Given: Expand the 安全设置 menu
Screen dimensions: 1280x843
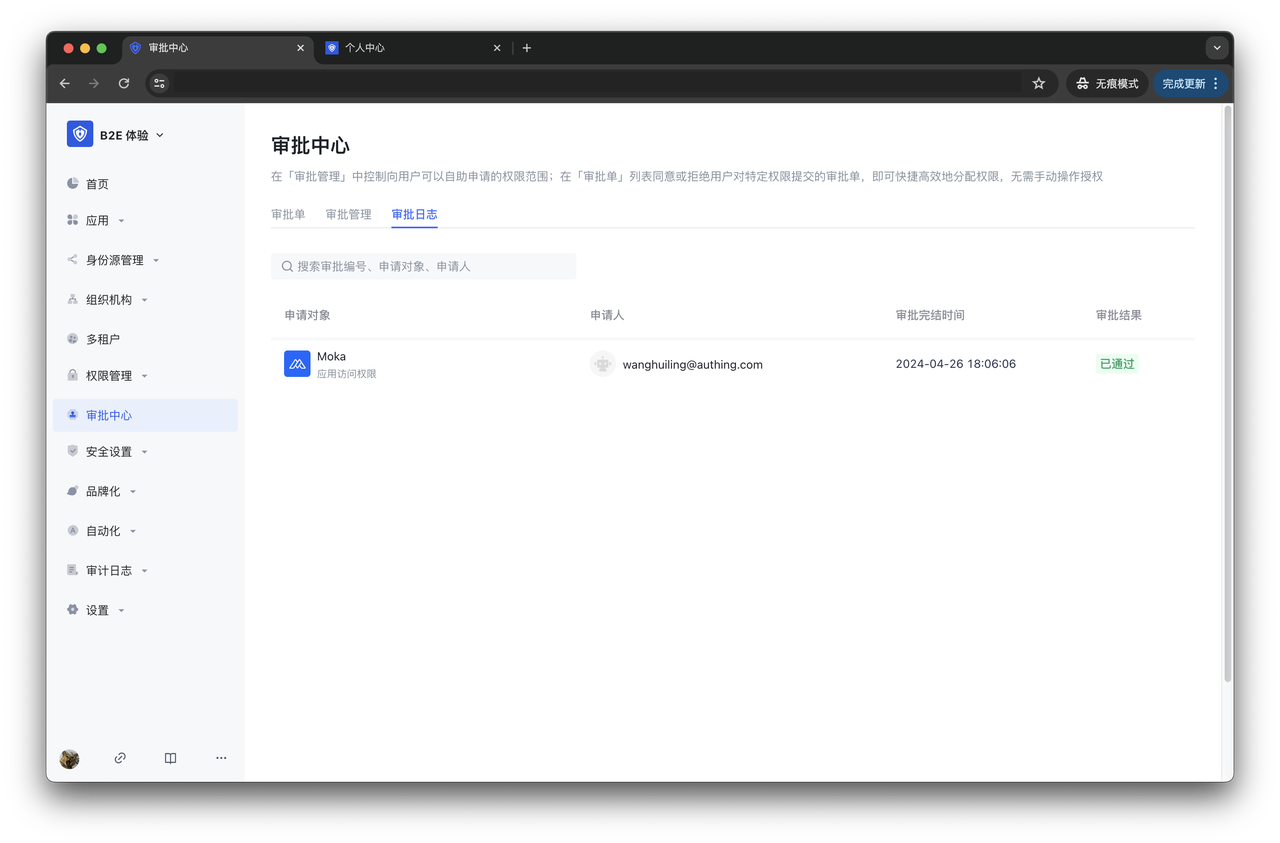Looking at the screenshot, I should (109, 452).
